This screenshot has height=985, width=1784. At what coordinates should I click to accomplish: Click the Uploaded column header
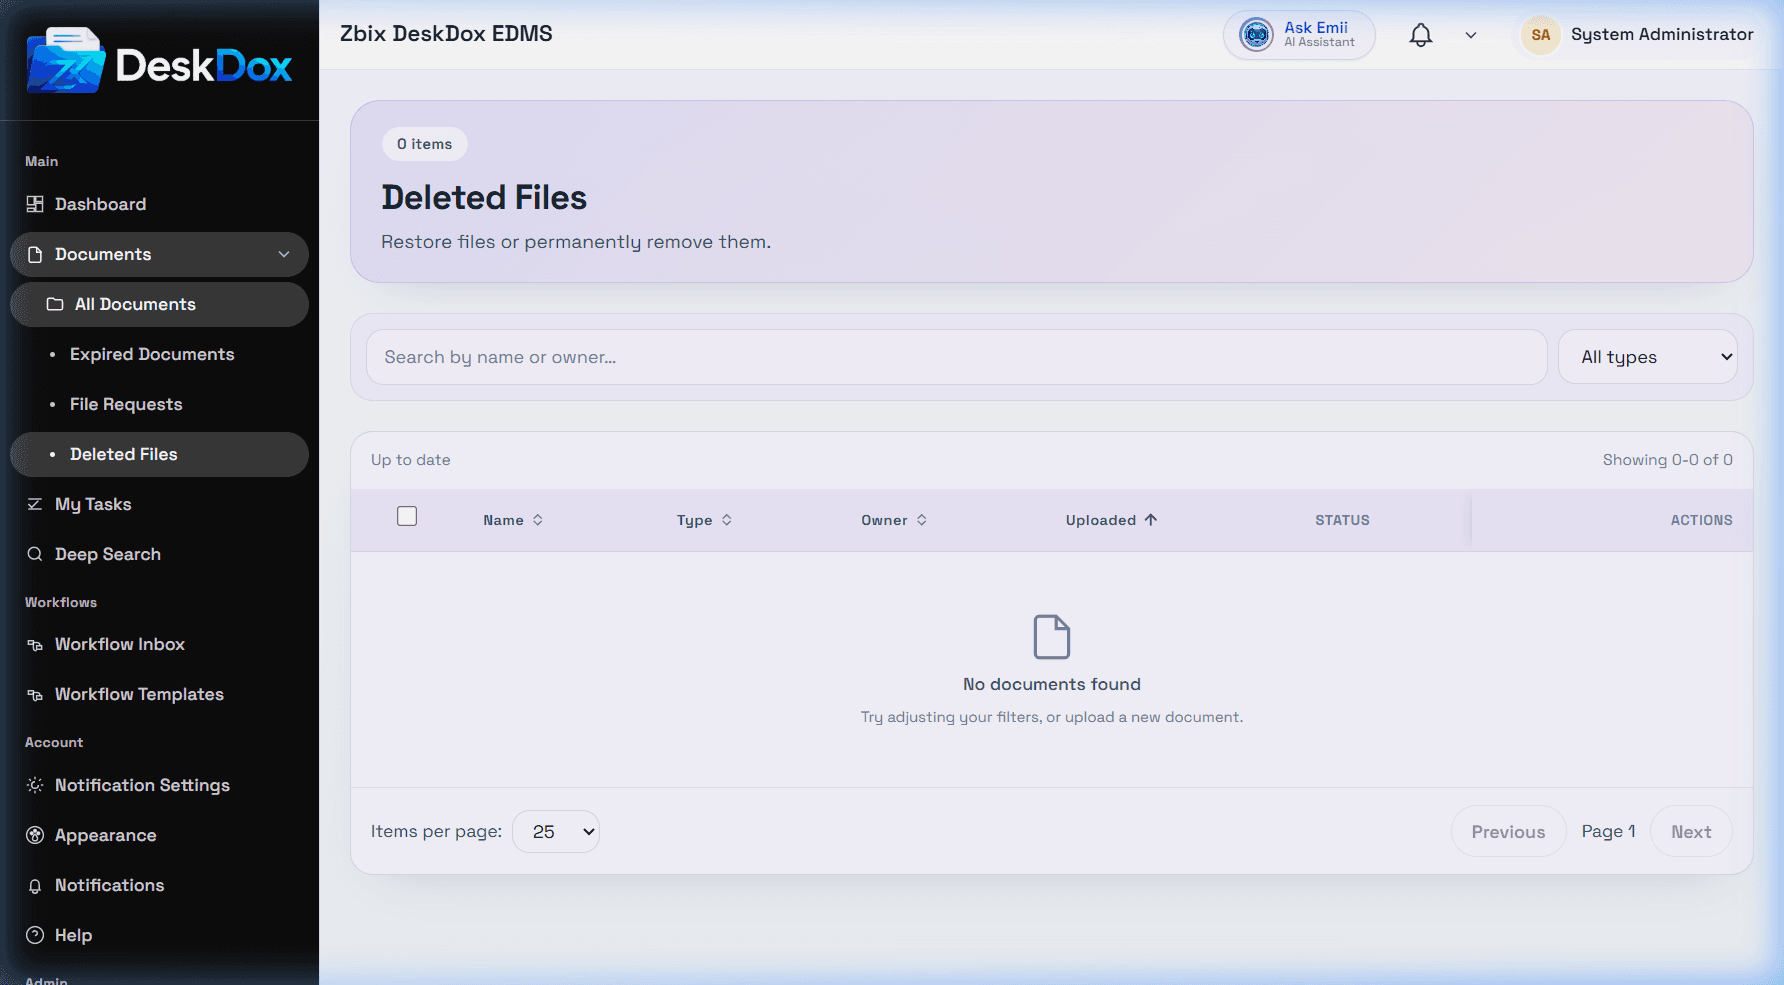click(x=1111, y=520)
